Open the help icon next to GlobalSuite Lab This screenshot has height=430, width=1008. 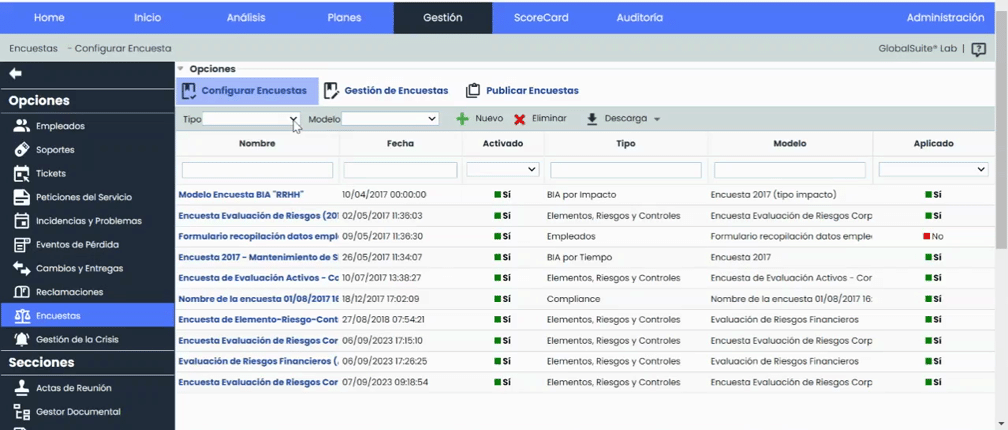pos(978,49)
